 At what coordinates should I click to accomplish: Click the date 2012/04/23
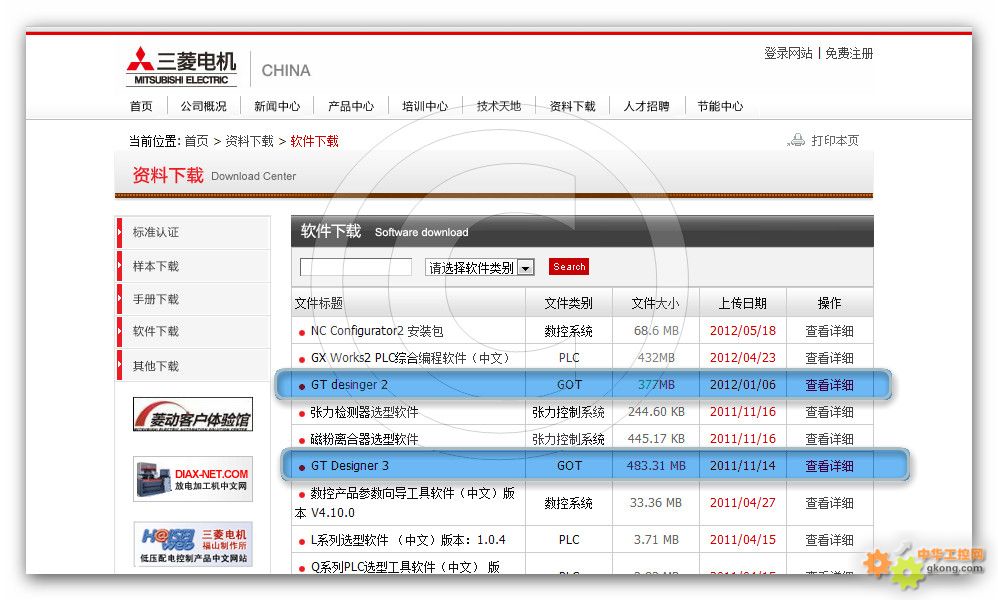click(743, 358)
